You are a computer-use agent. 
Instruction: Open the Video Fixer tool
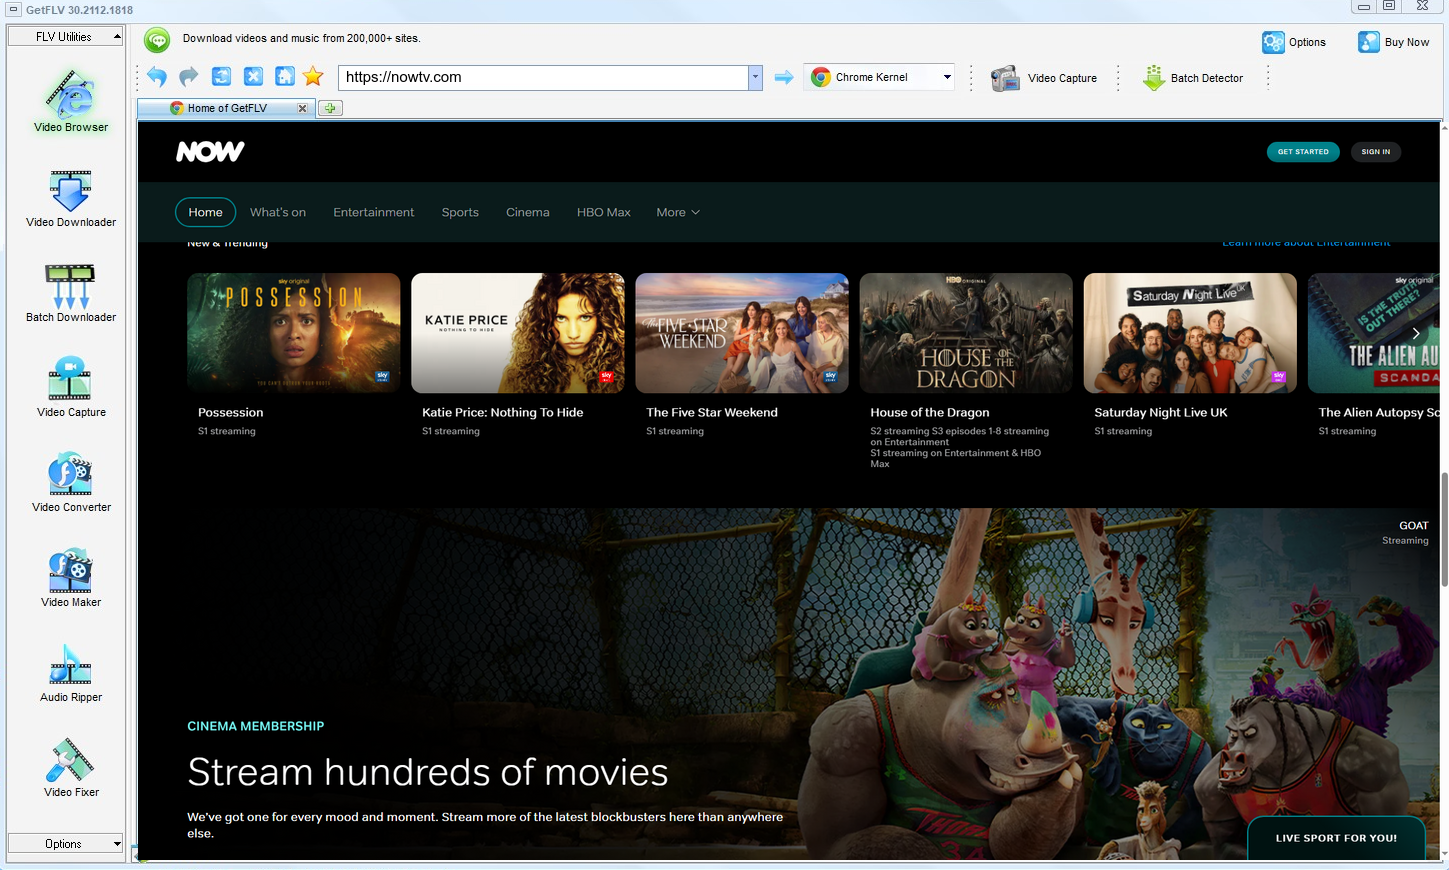coord(71,767)
